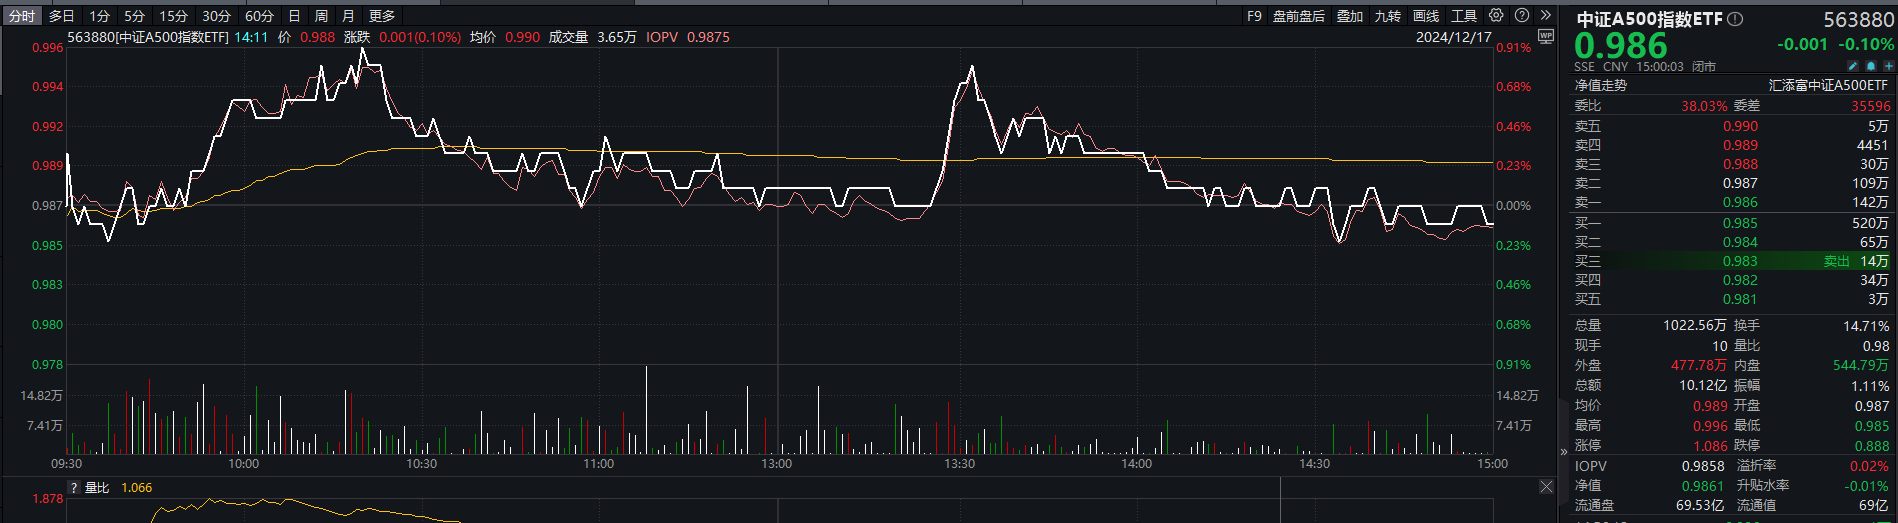Toggle 叠加 overlay on the chart
This screenshot has width=1898, height=523.
coord(1350,16)
